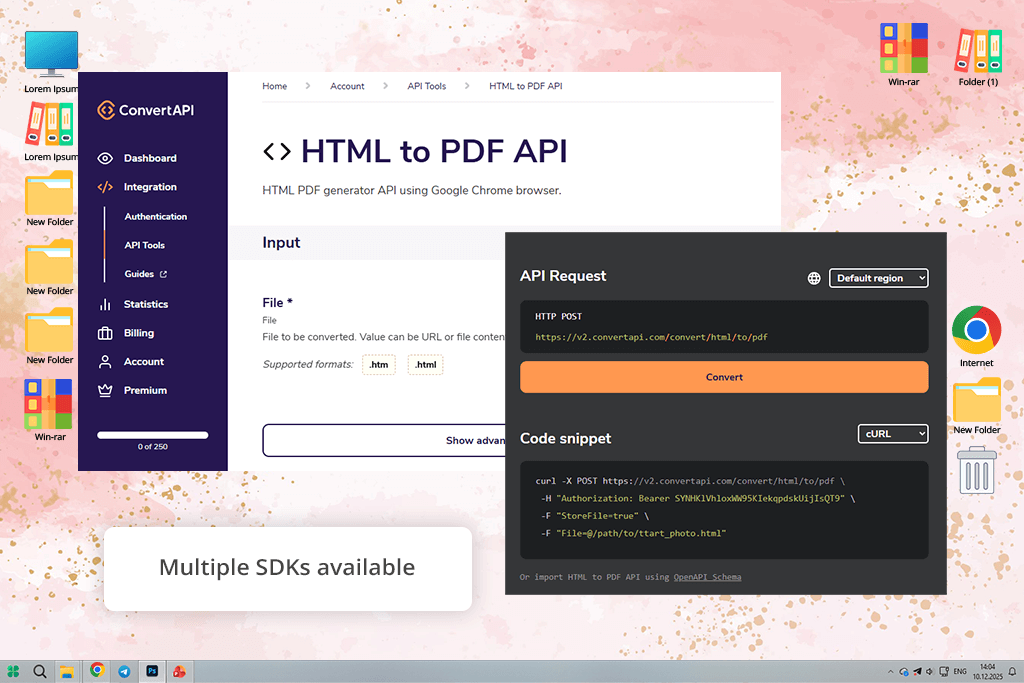
Task: Click the person icon next to sidebar Account
Action: click(105, 362)
